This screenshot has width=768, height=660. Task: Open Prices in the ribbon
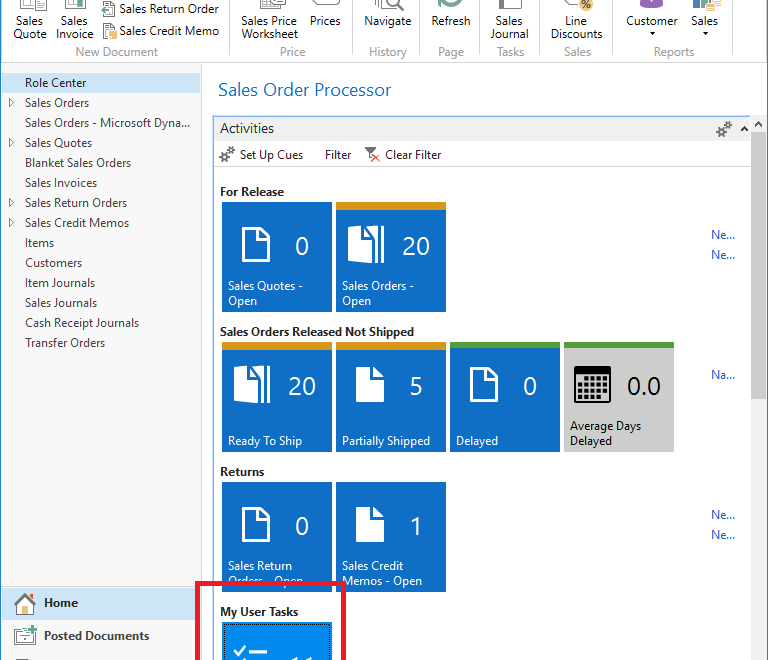(325, 15)
